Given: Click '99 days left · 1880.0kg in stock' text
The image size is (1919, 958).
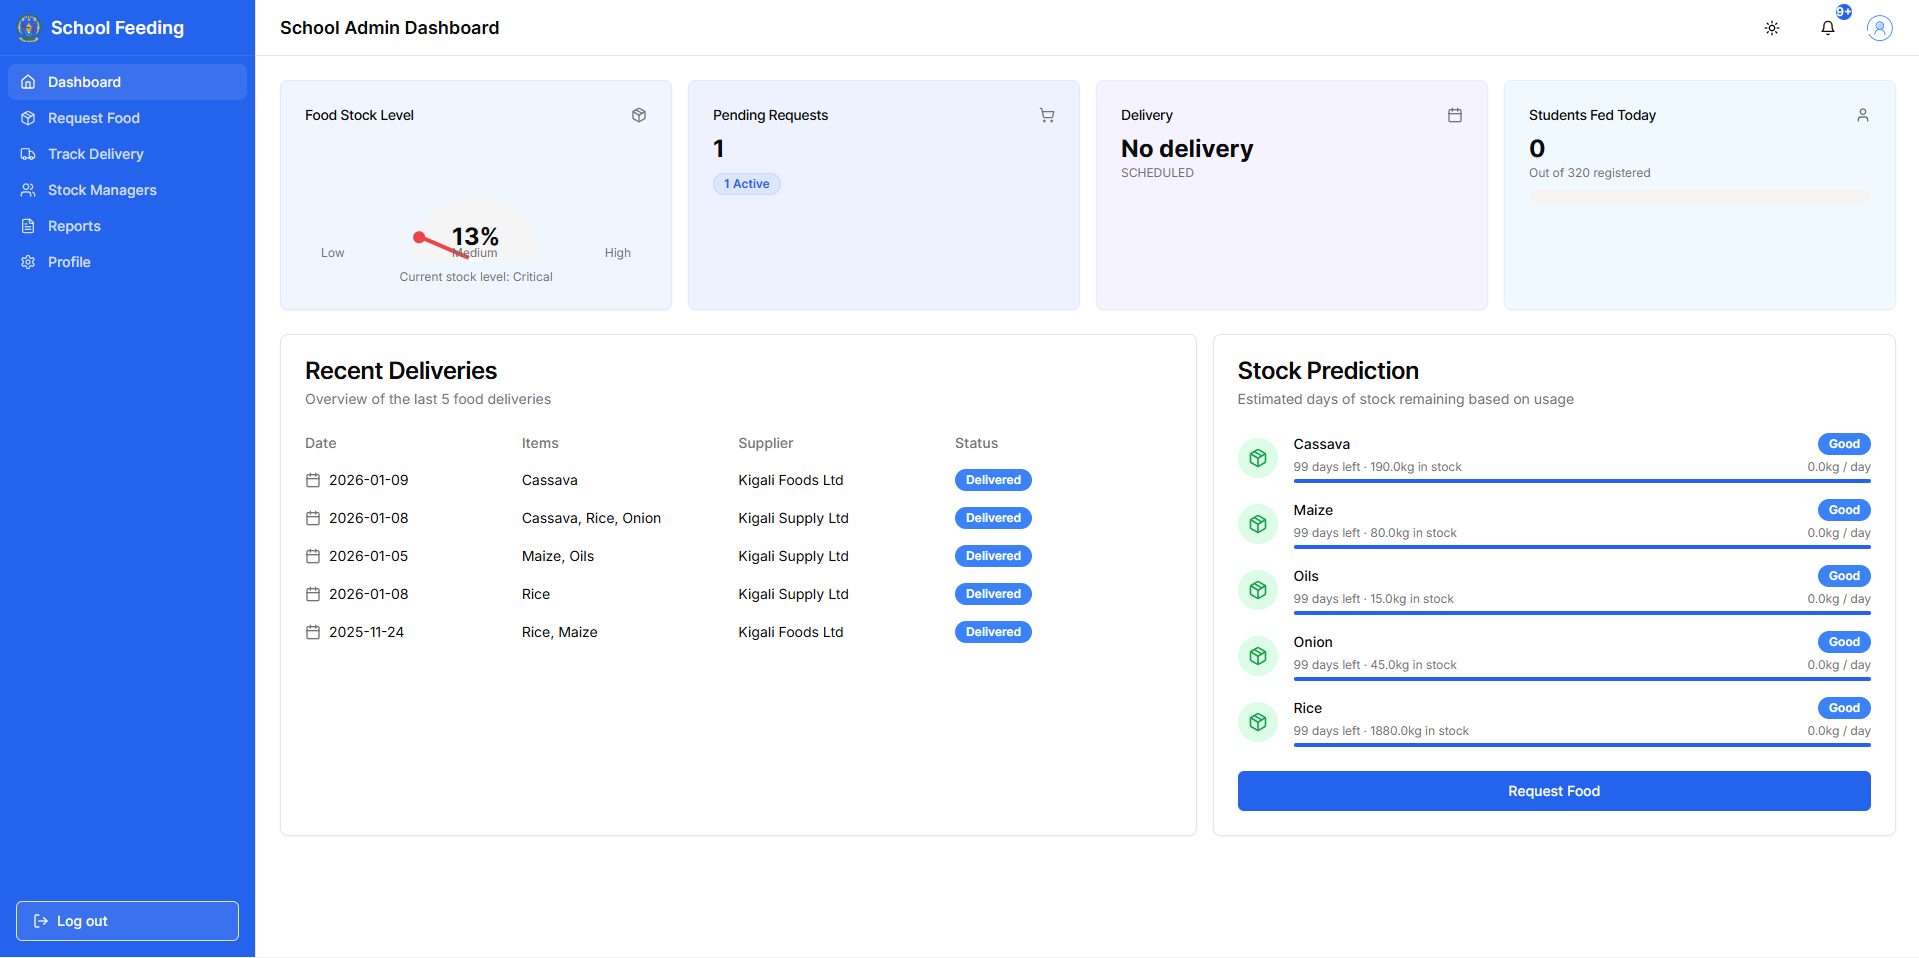Looking at the screenshot, I should tap(1381, 731).
